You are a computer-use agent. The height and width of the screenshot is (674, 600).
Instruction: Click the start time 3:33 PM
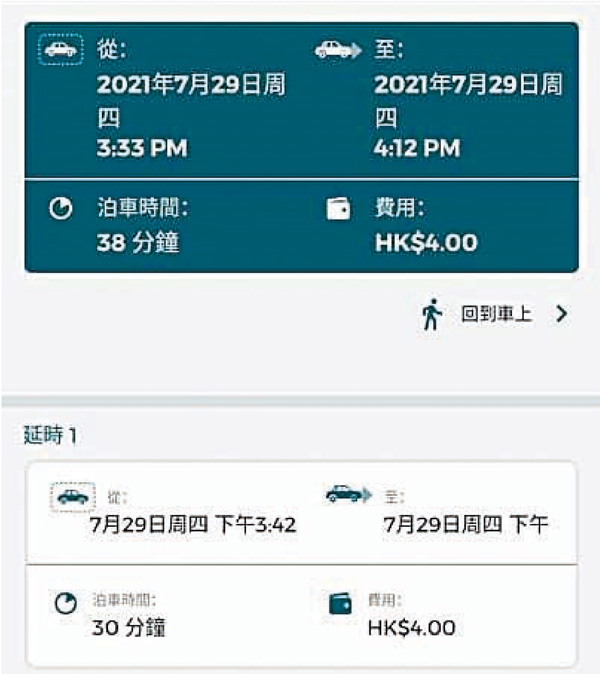pos(142,148)
